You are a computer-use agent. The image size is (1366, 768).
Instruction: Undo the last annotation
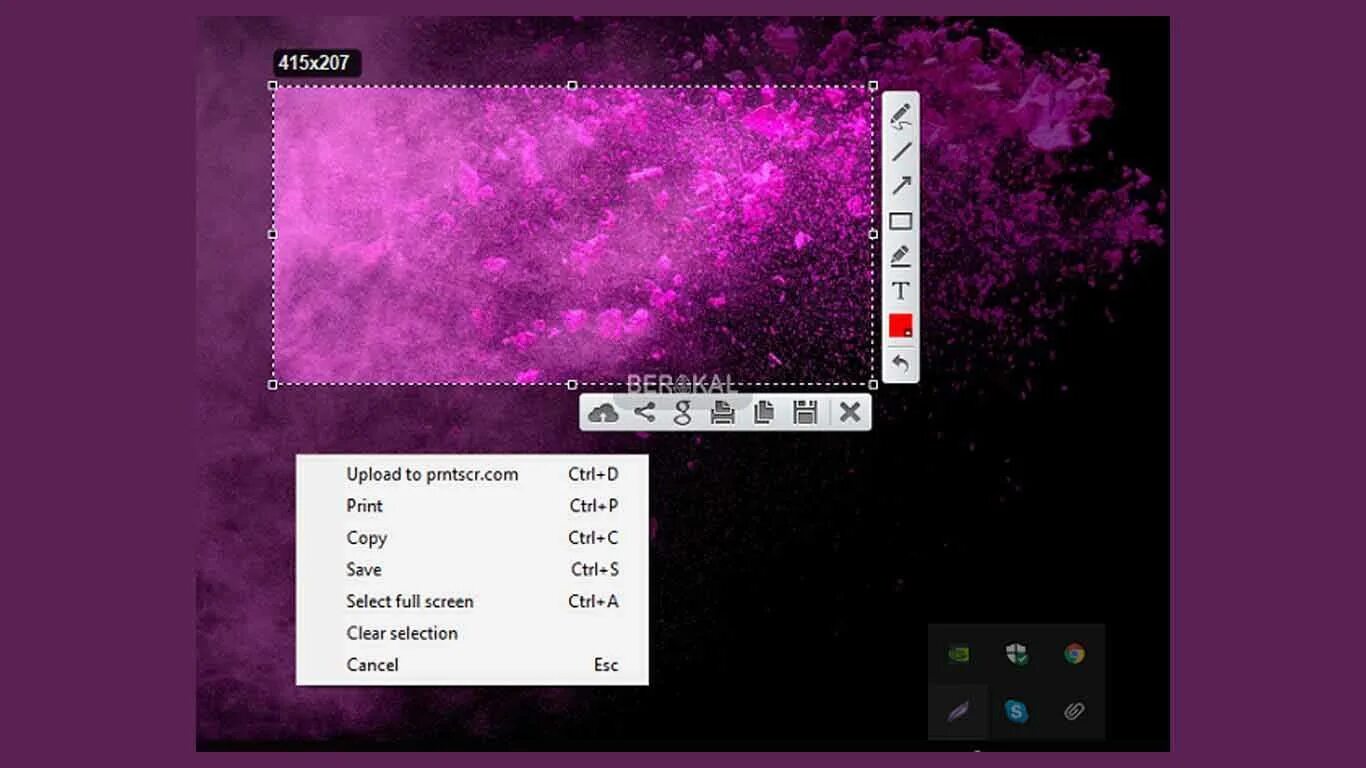point(899,360)
